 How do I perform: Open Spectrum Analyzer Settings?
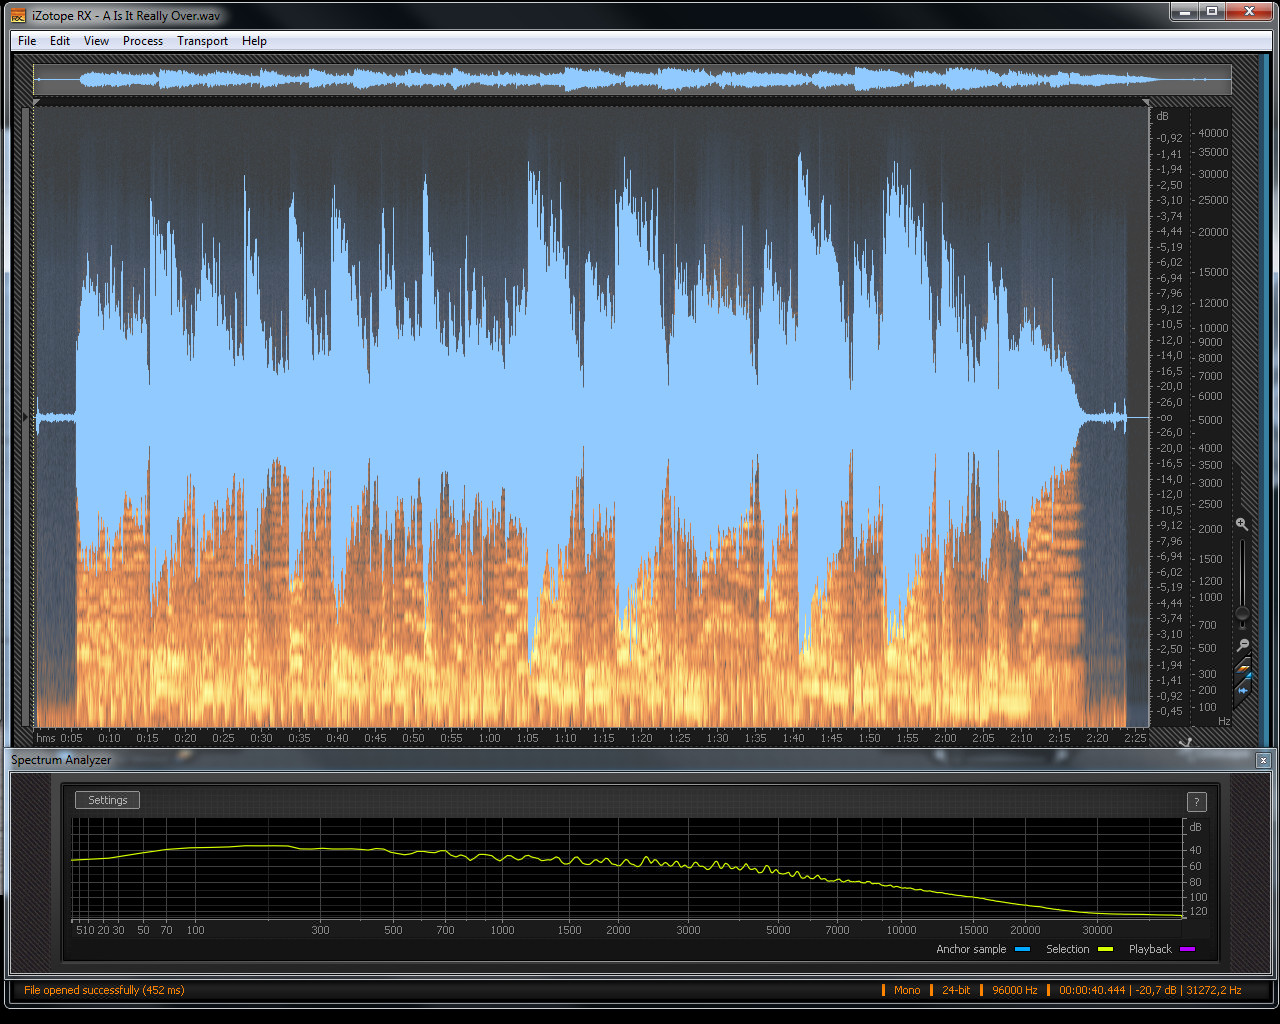tap(107, 800)
